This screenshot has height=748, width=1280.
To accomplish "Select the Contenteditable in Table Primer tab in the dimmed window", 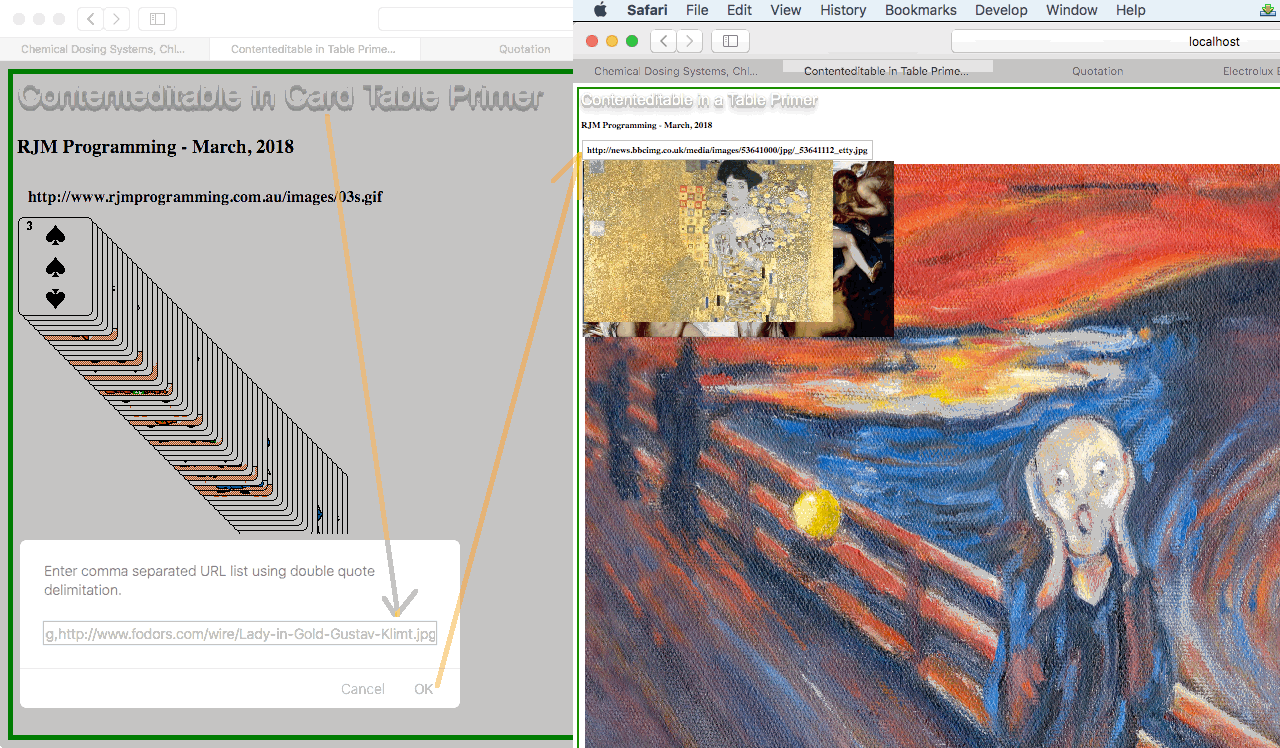I will (x=314, y=49).
